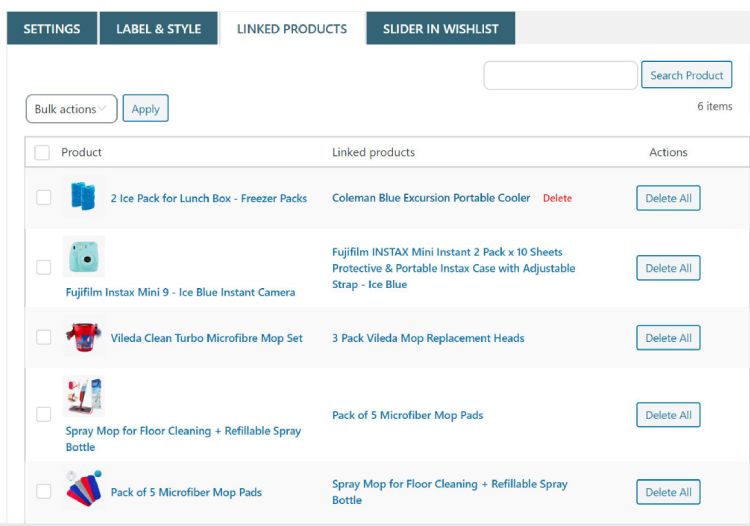The width and height of the screenshot is (750, 526).
Task: Open Fujifilm INSTAX Mini Instant 2 Pack link
Action: [447, 252]
